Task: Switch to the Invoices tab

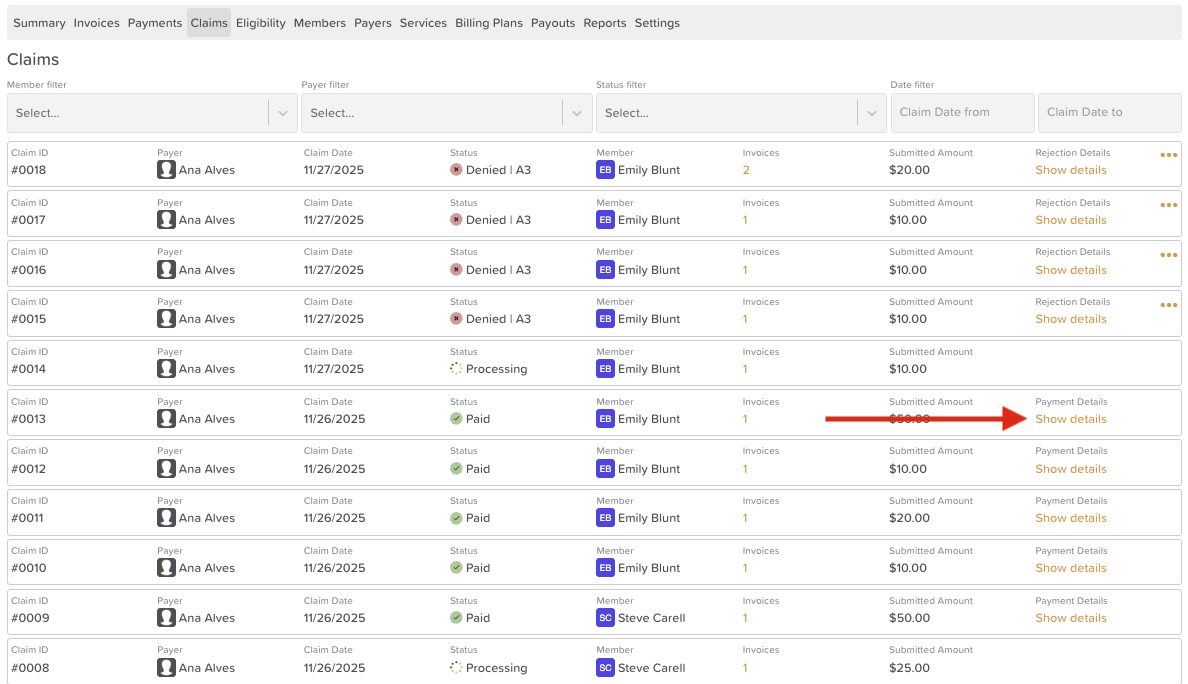Action: coord(96,23)
